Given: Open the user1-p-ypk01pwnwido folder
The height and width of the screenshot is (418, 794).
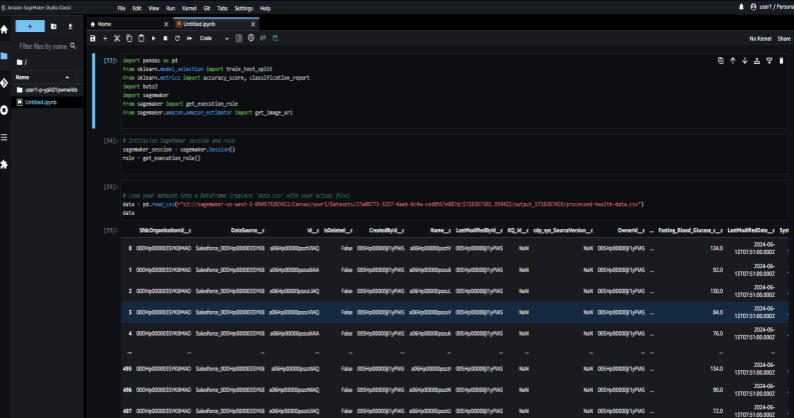Looking at the screenshot, I should click(x=47, y=90).
